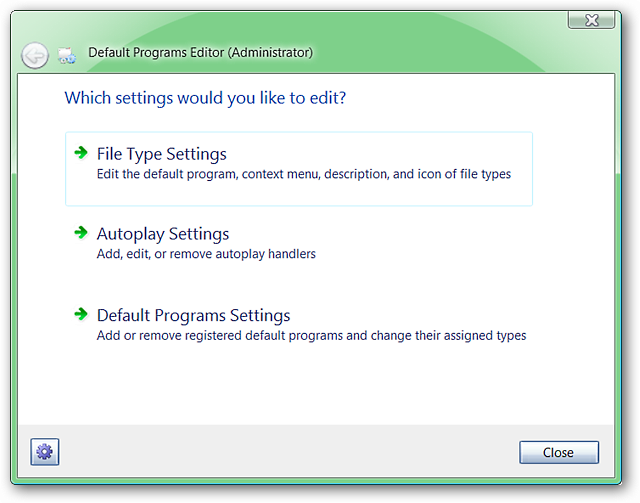Click the Default Programs Editor title bar icon

[x=67, y=55]
